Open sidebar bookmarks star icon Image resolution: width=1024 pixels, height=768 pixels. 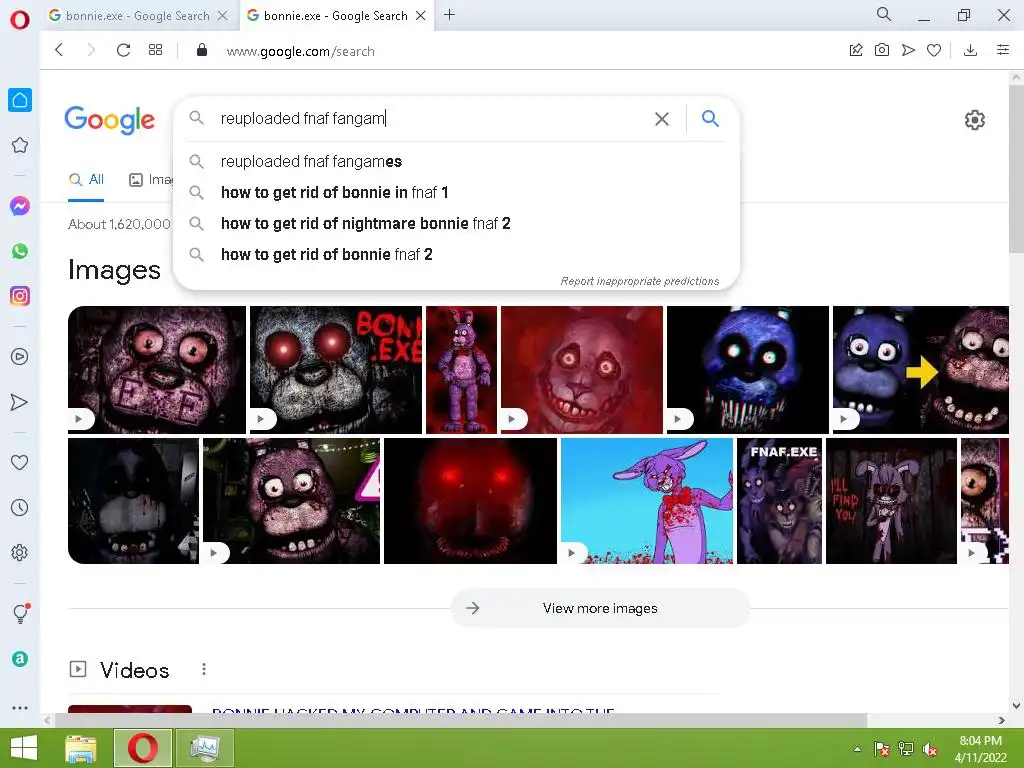[x=20, y=145]
